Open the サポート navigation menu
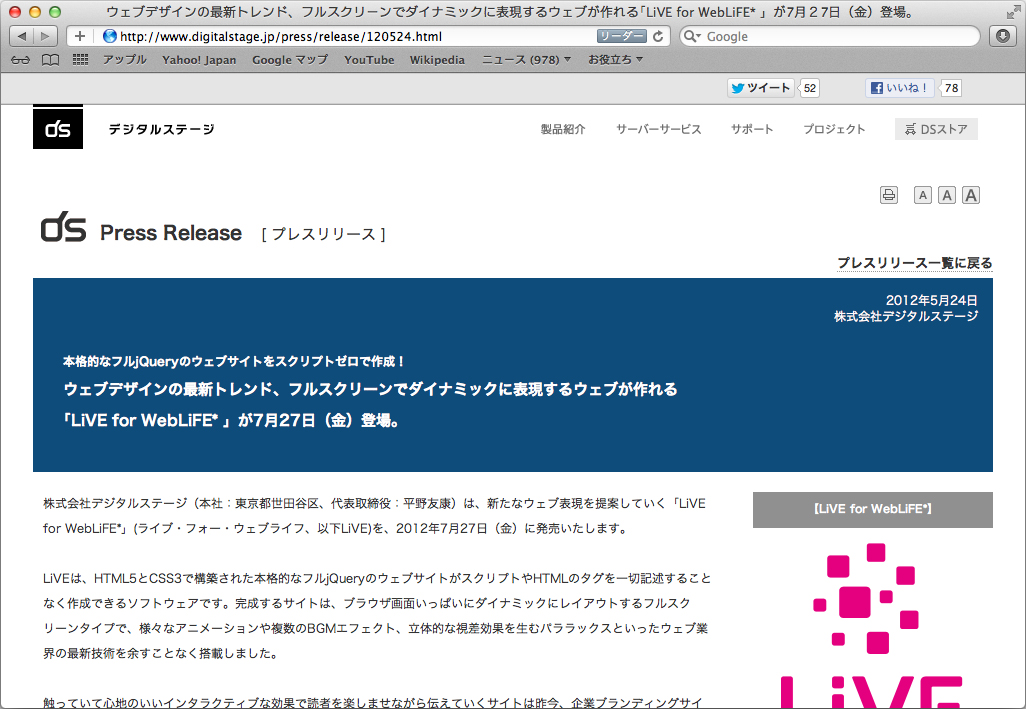Viewport: 1026px width, 709px height. [752, 129]
